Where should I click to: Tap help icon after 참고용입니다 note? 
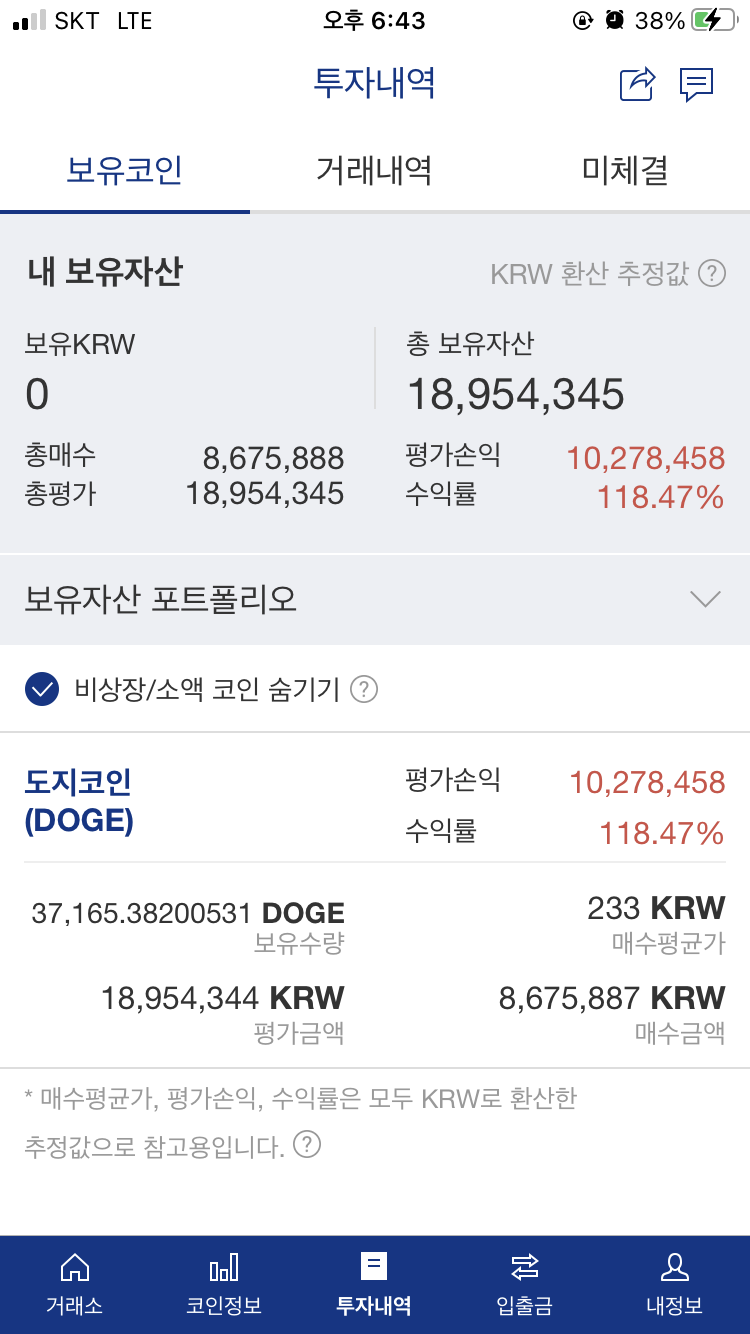tap(308, 1144)
